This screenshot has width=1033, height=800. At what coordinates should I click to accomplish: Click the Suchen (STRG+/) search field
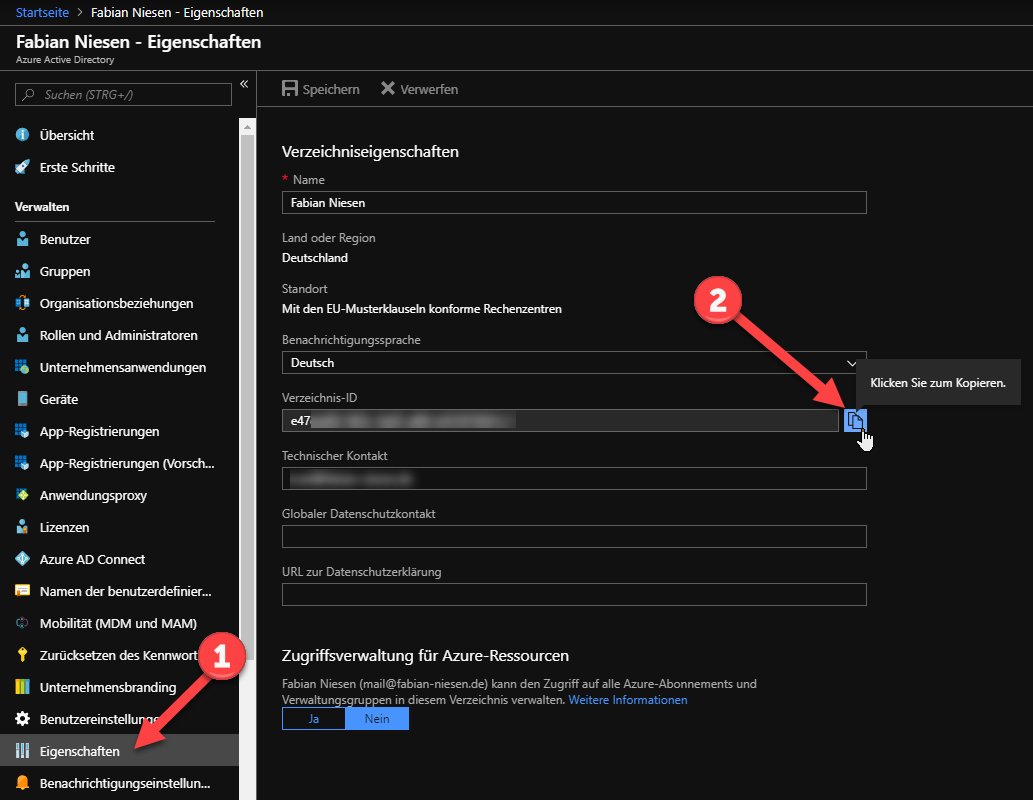click(123, 95)
